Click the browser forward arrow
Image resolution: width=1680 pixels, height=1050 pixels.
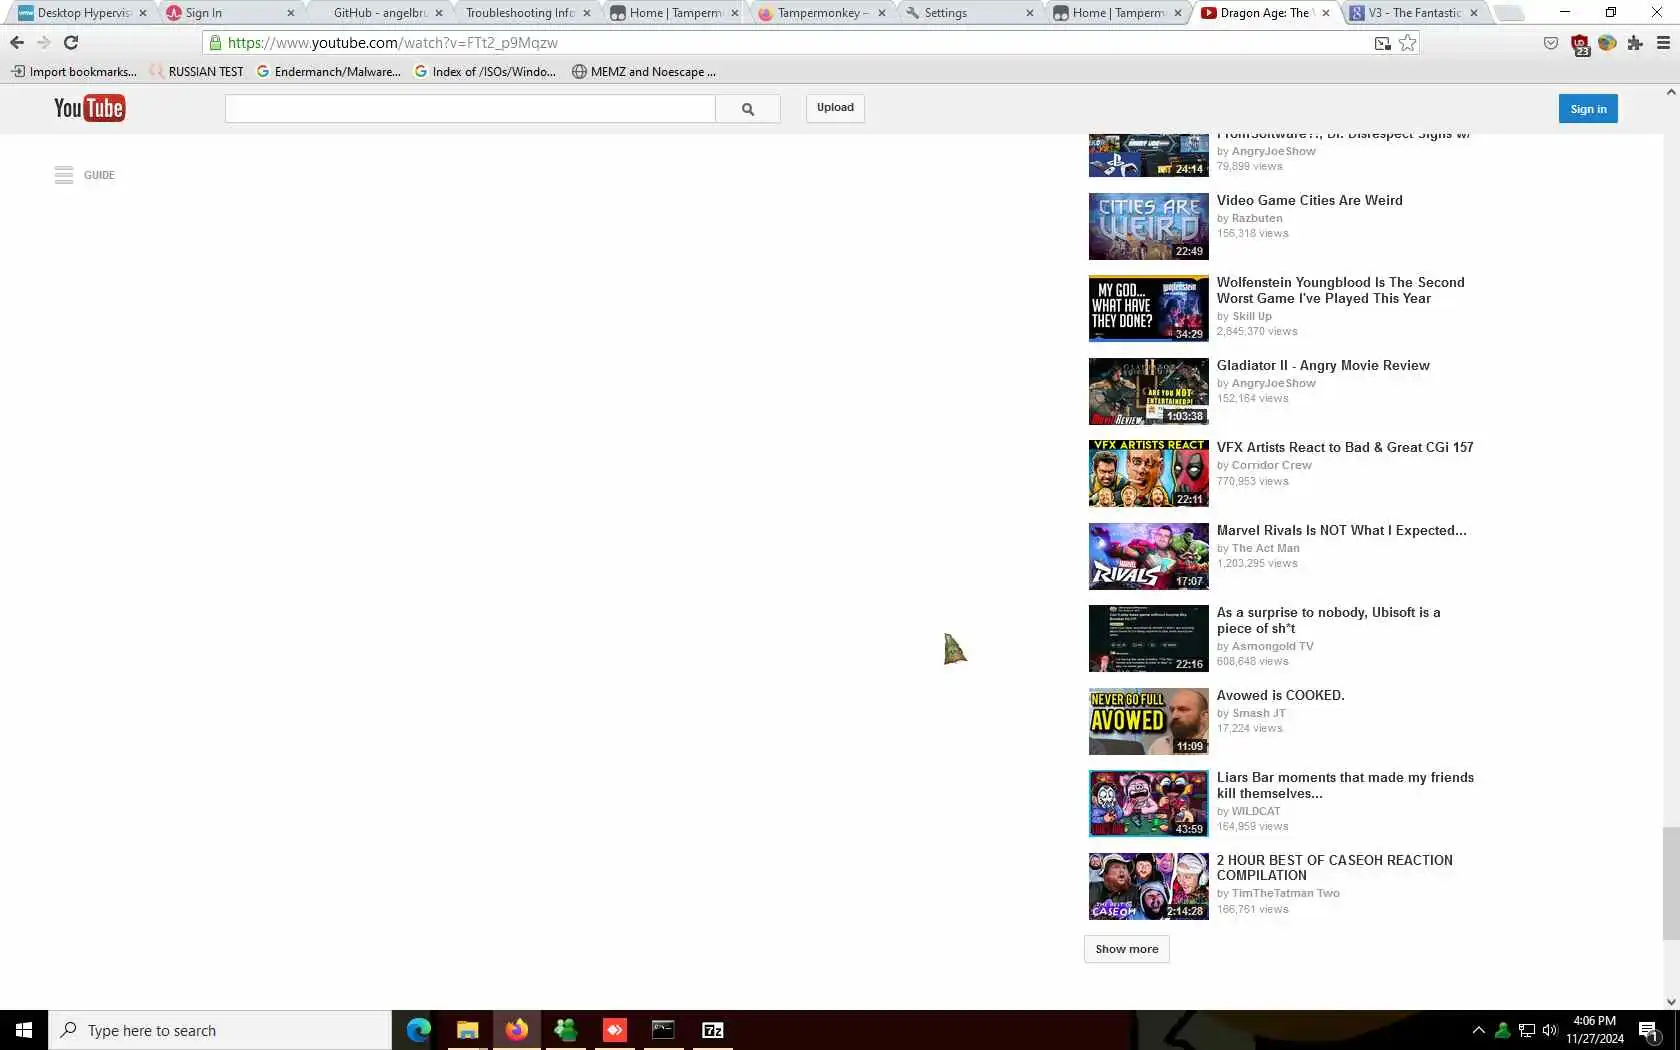[x=43, y=43]
